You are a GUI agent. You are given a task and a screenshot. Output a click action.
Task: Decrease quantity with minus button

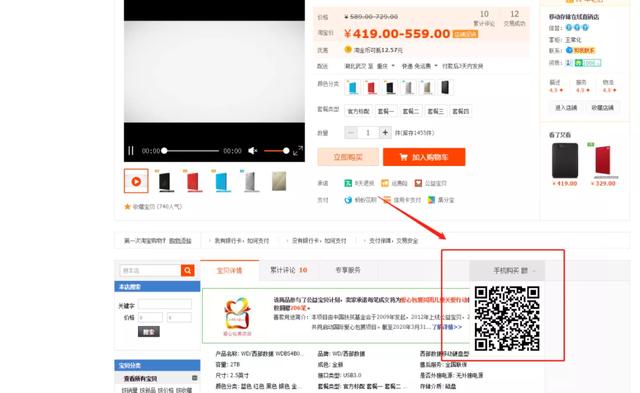click(x=351, y=133)
